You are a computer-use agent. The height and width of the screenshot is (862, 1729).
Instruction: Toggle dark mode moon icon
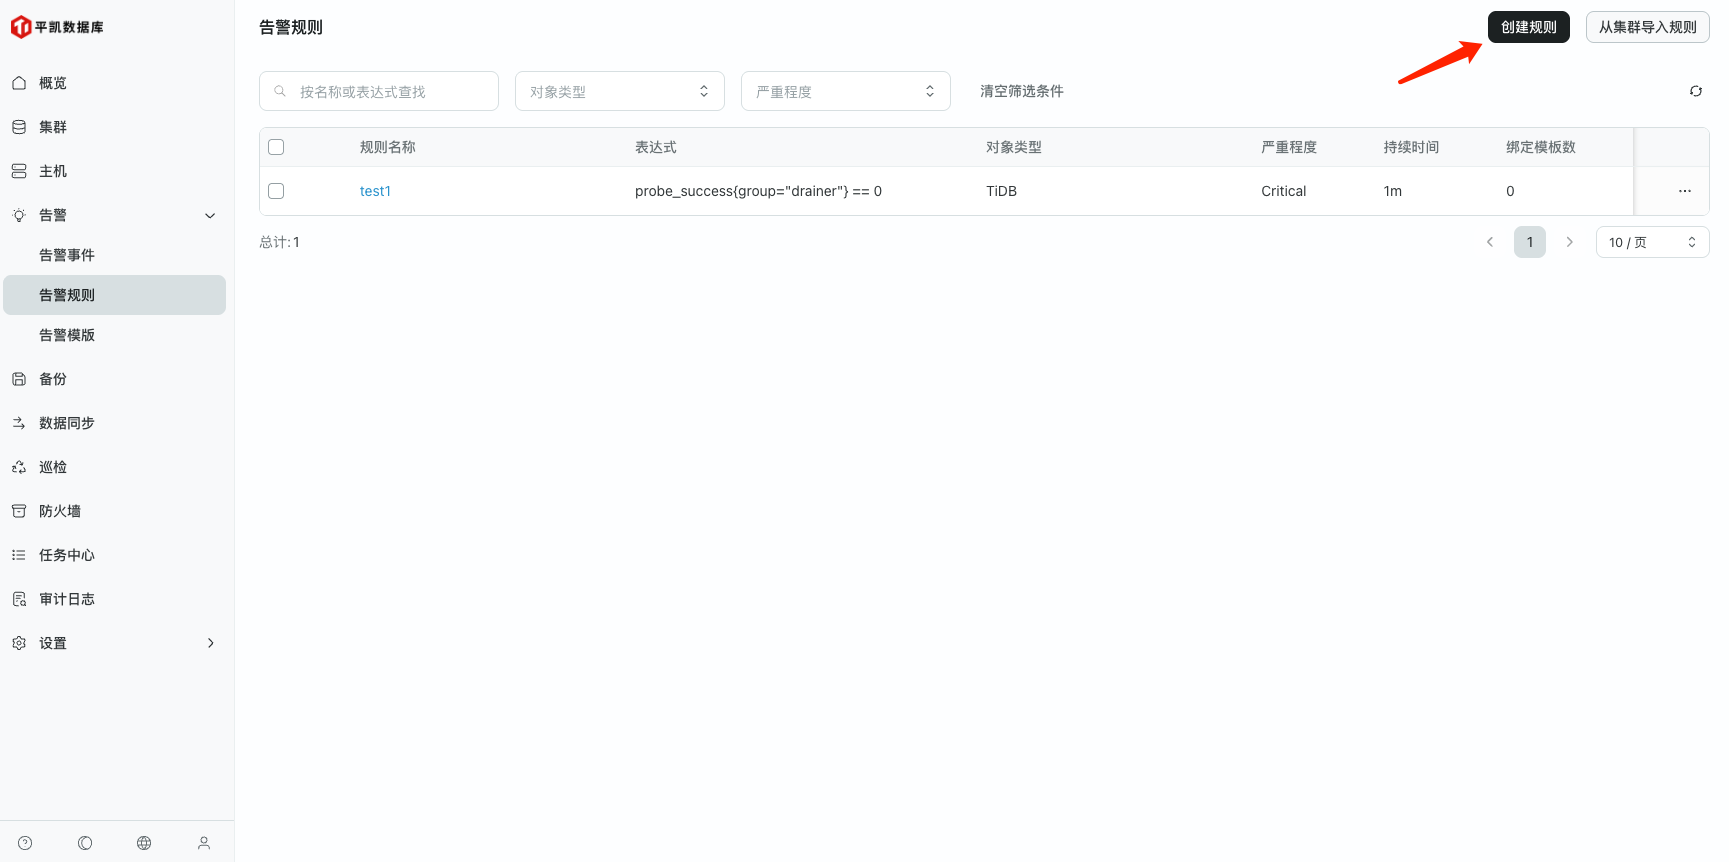point(85,843)
